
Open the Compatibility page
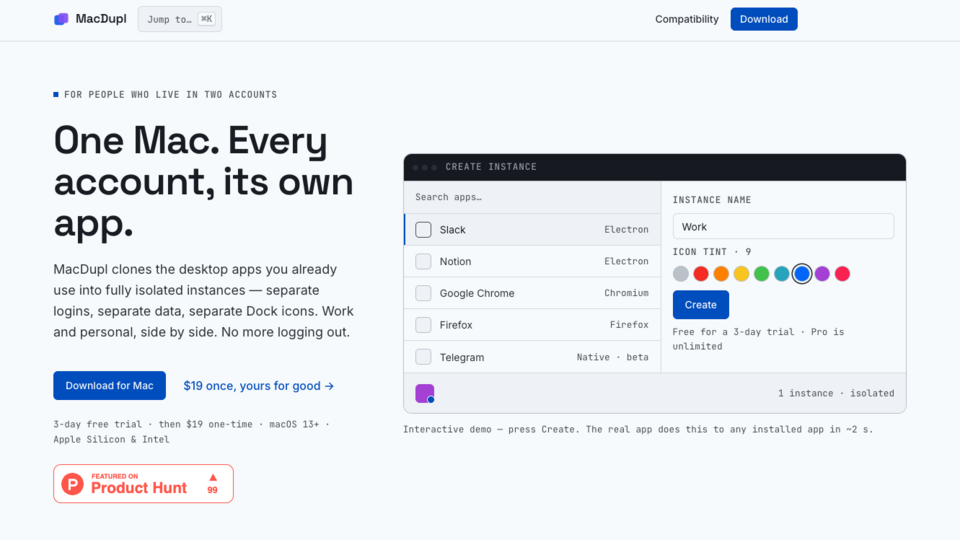click(686, 19)
